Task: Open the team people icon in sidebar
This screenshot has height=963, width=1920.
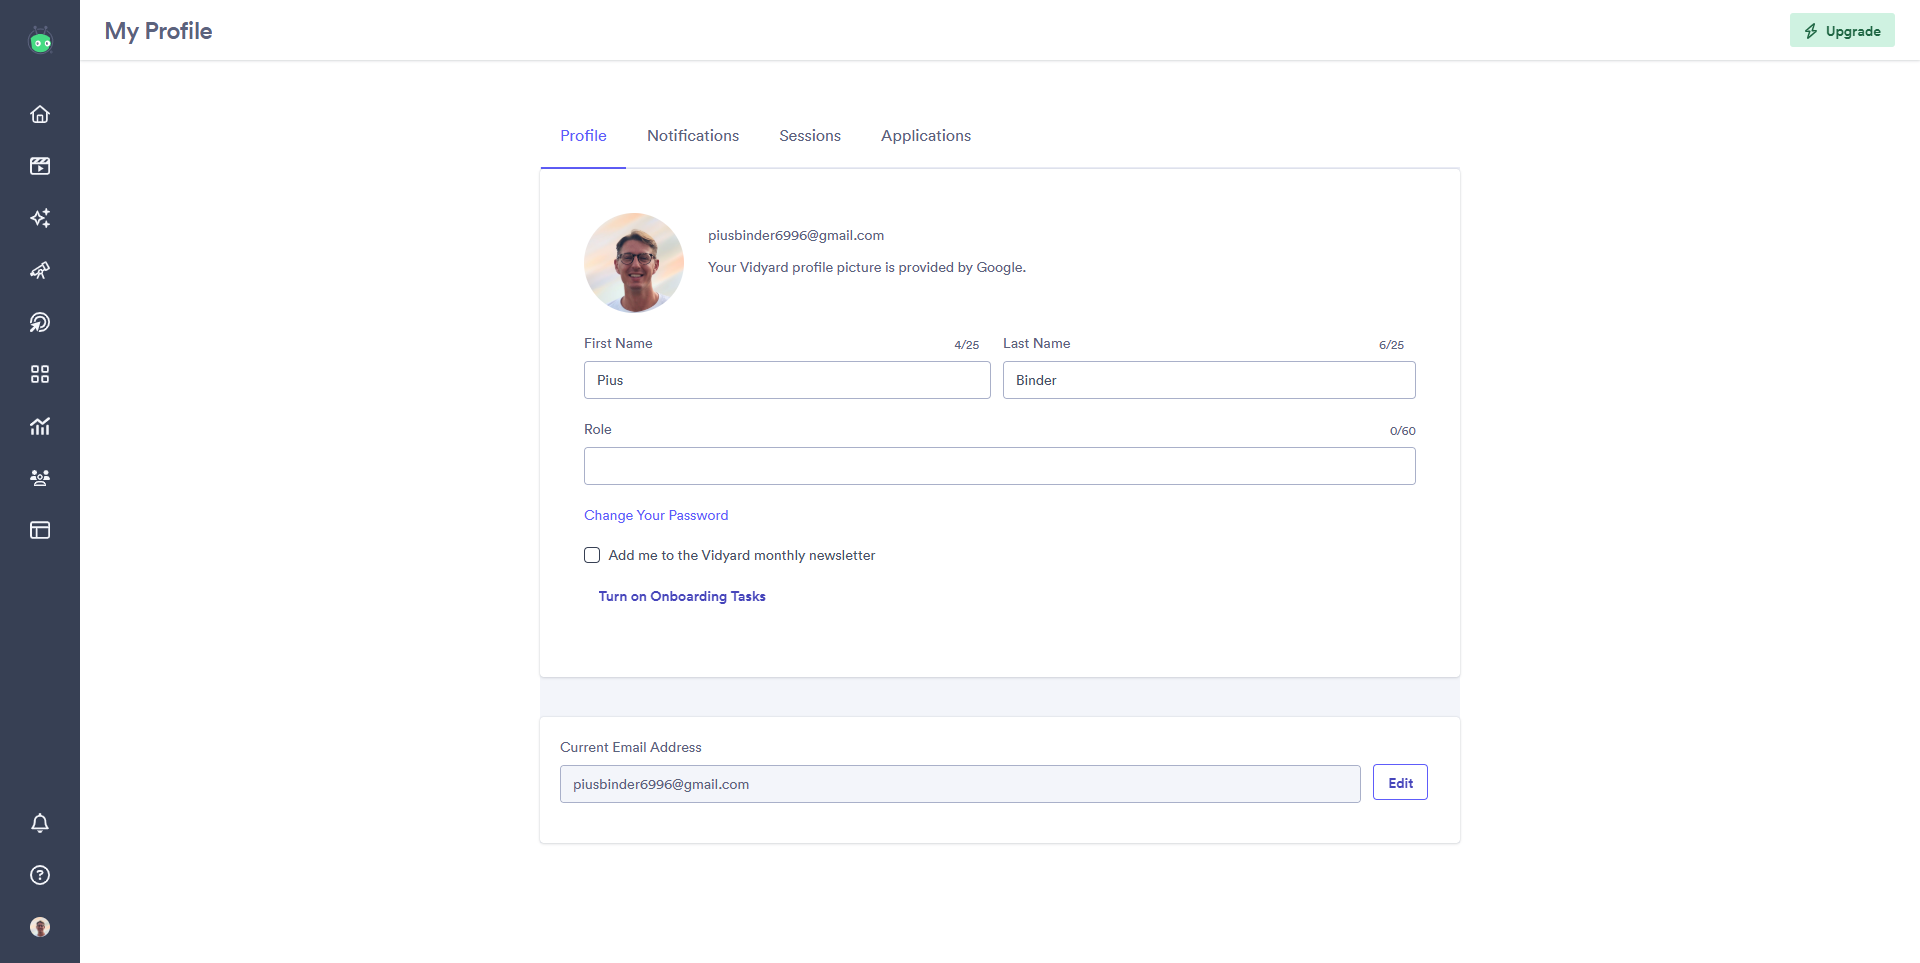Action: 40,478
